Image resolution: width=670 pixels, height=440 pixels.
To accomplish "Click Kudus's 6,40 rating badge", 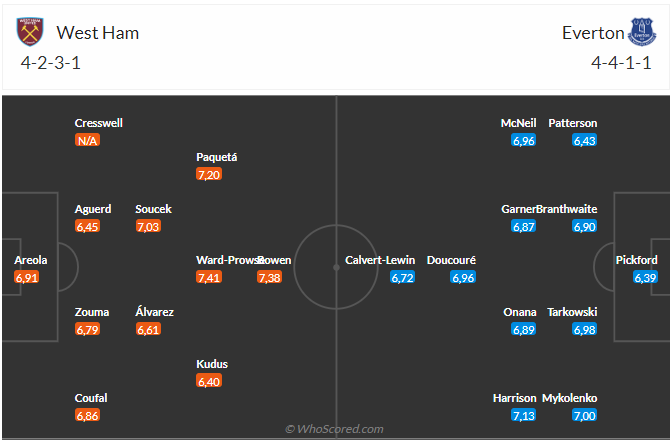I will (209, 381).
